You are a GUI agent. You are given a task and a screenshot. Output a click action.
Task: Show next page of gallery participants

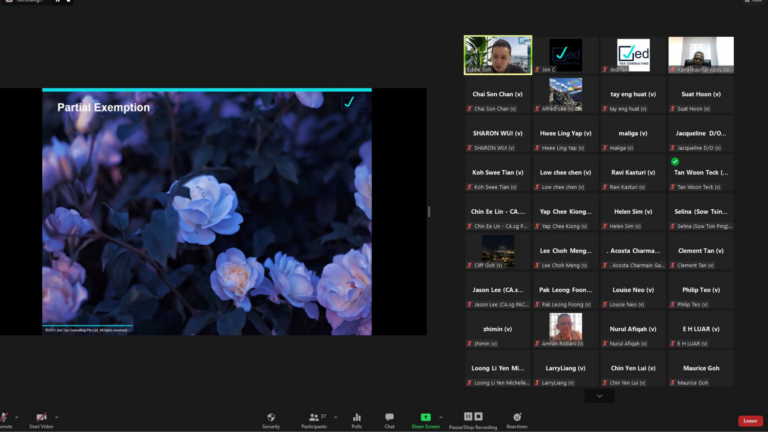click(x=599, y=396)
